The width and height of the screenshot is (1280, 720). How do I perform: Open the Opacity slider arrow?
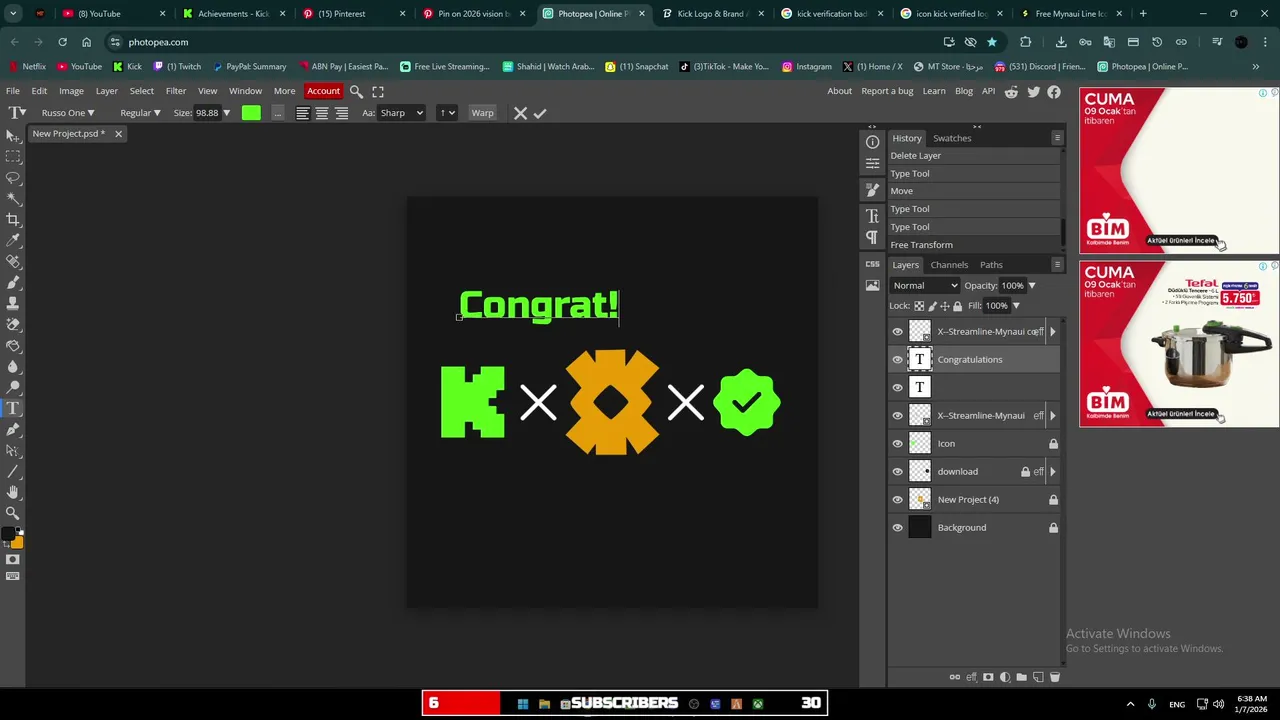pyautogui.click(x=1032, y=286)
